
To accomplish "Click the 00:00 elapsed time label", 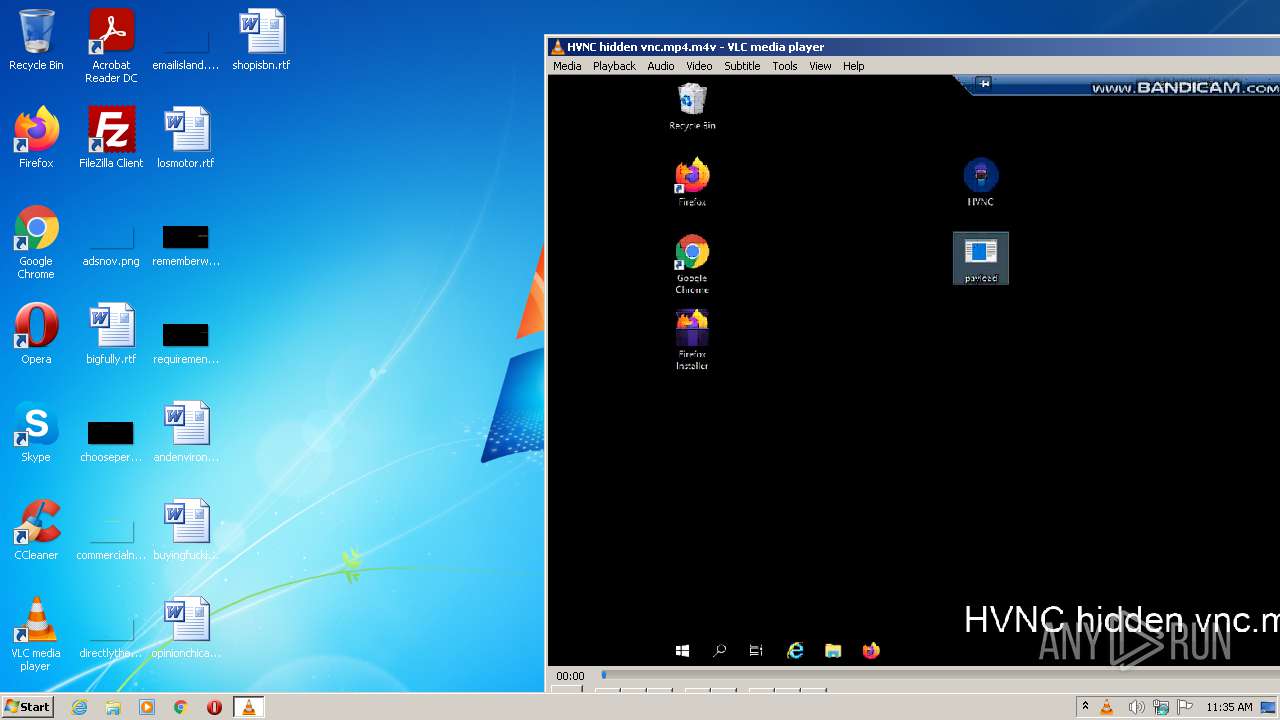I will [x=570, y=676].
